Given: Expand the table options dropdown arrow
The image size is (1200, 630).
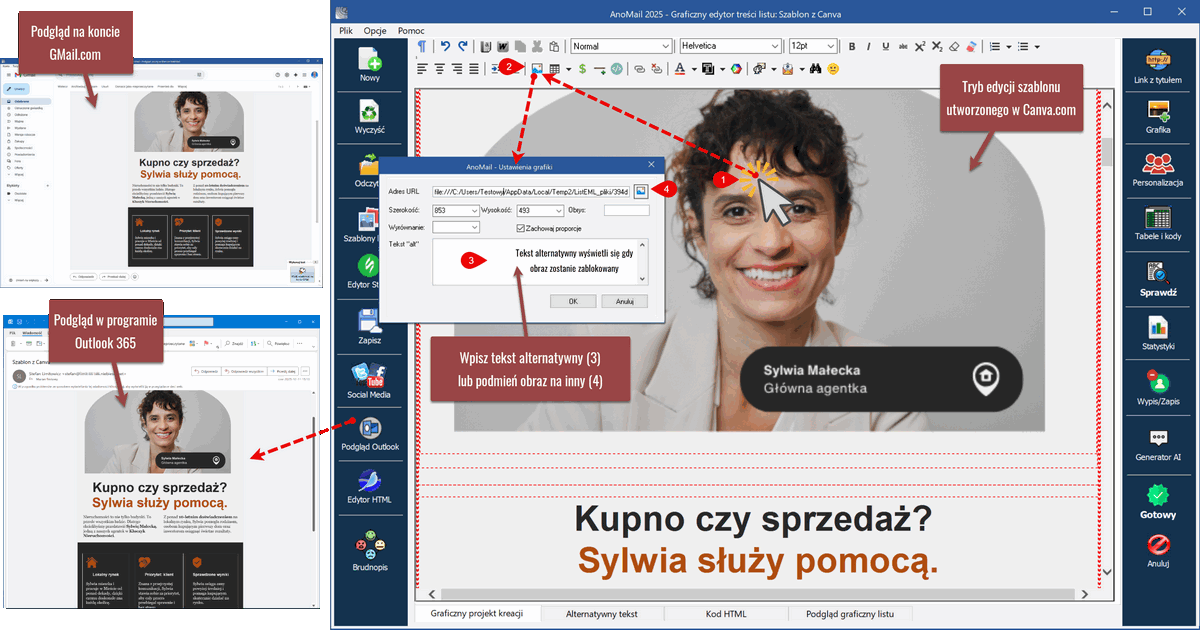Looking at the screenshot, I should coord(568,69).
